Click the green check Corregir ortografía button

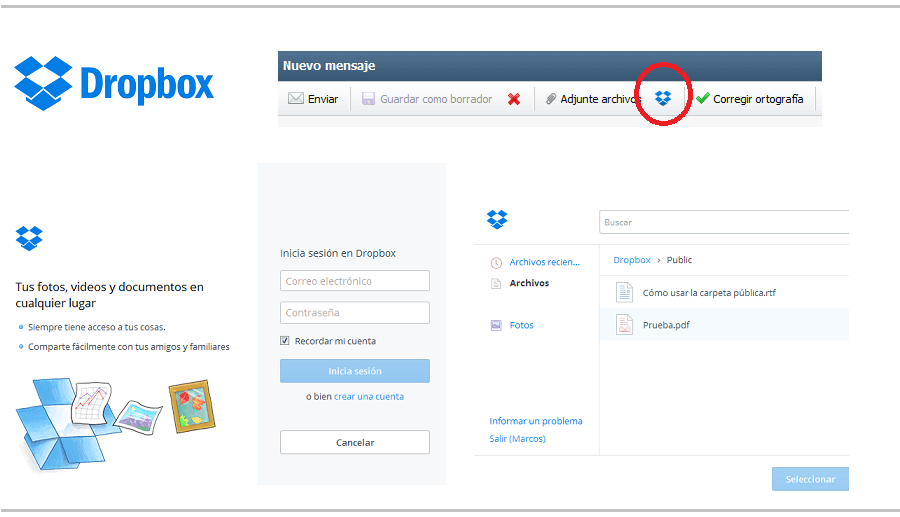750,99
